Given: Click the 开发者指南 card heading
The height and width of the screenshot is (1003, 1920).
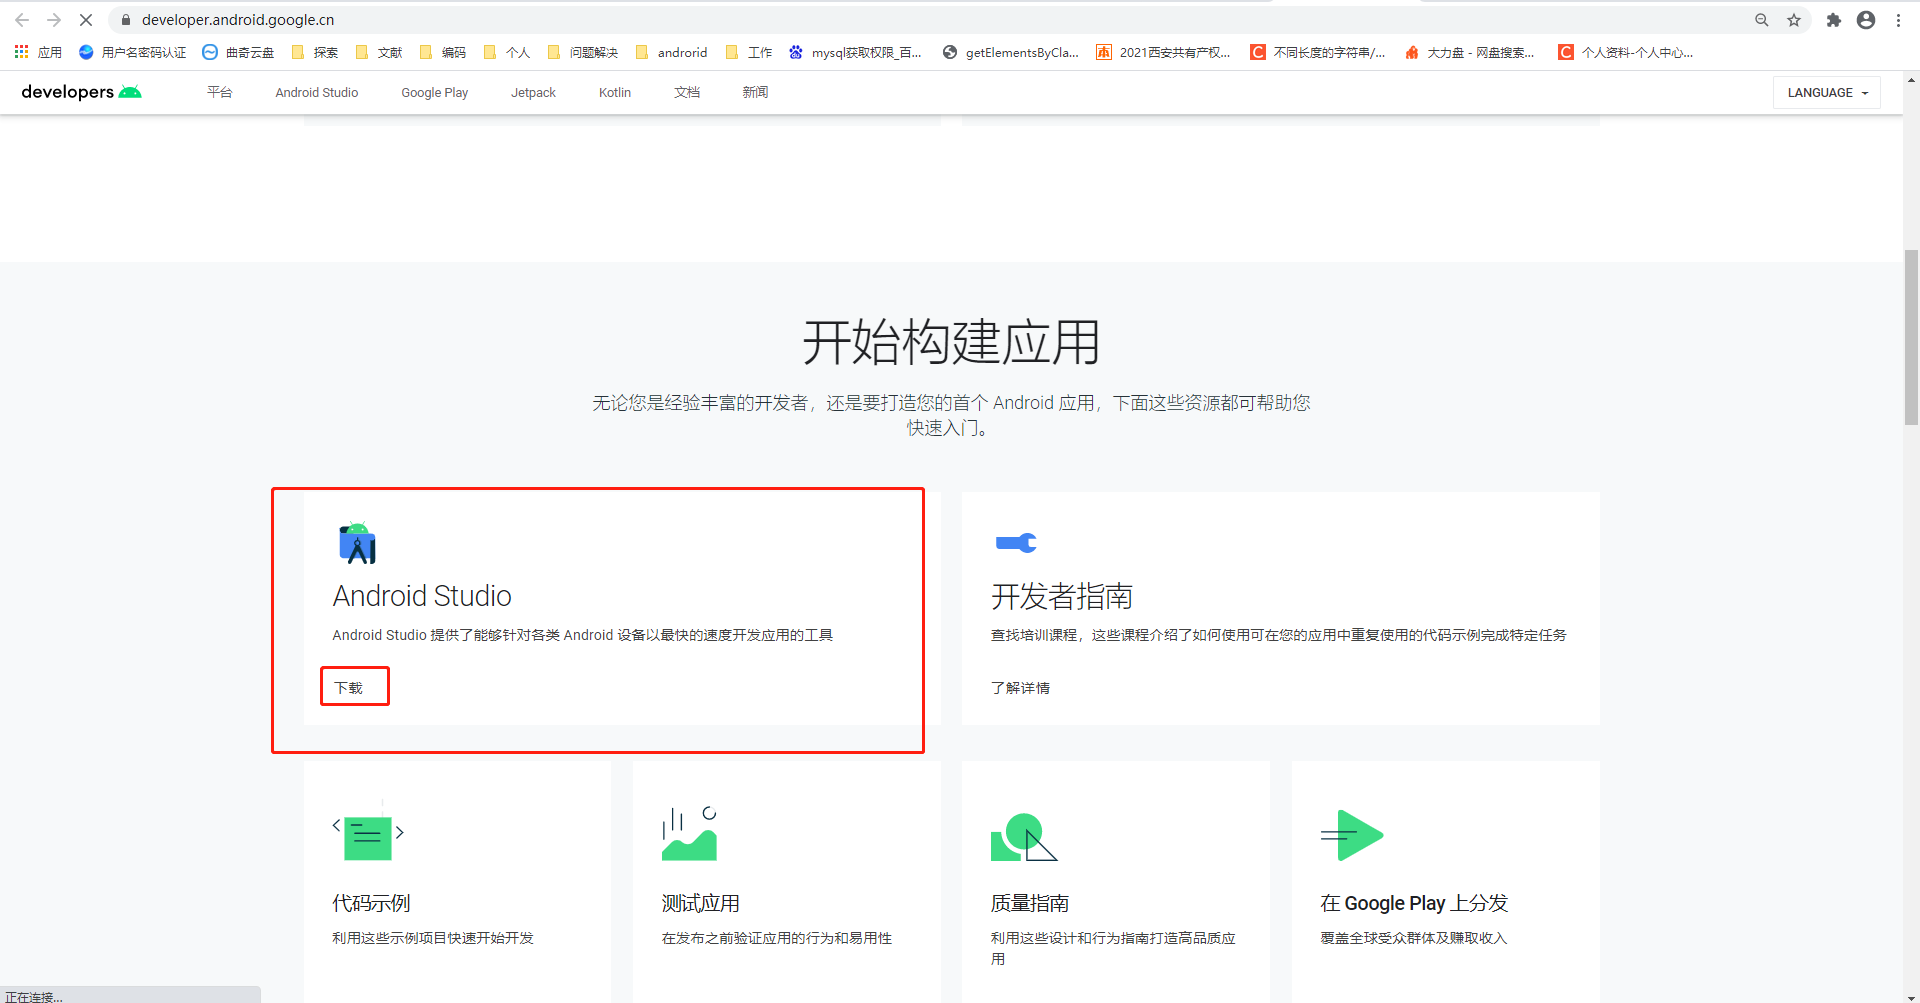Looking at the screenshot, I should click(1062, 597).
